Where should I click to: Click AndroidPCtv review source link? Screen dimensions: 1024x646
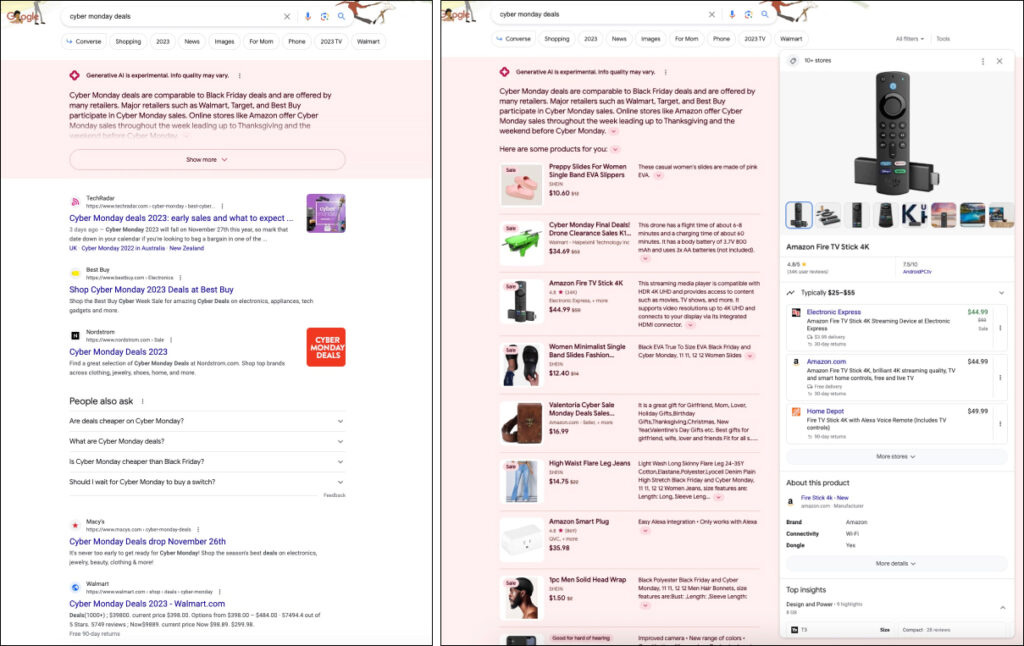point(917,272)
